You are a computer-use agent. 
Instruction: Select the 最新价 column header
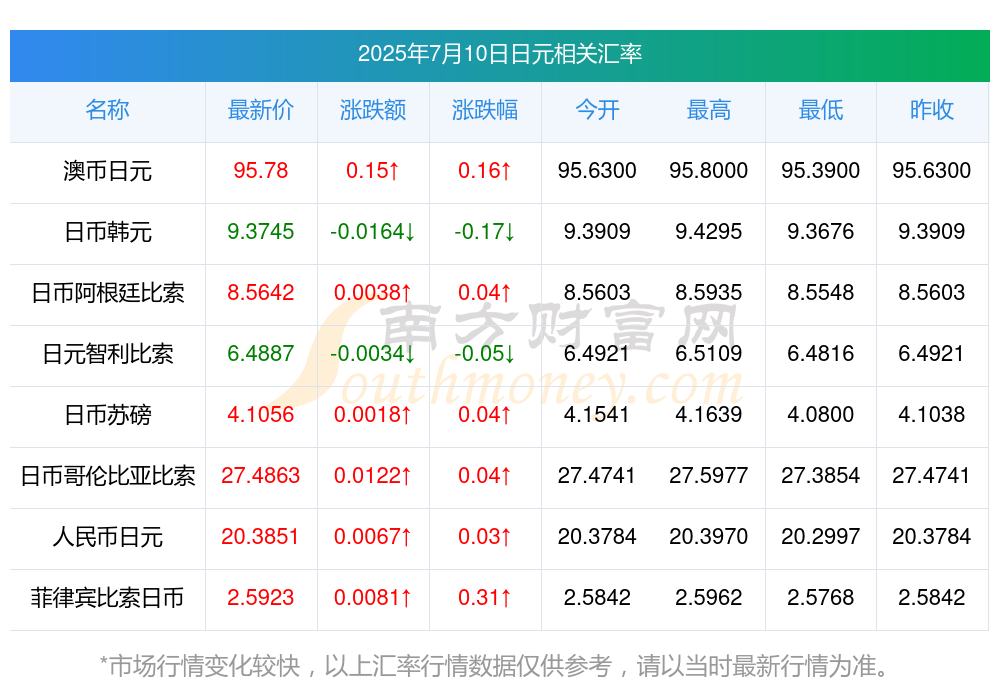(x=260, y=110)
